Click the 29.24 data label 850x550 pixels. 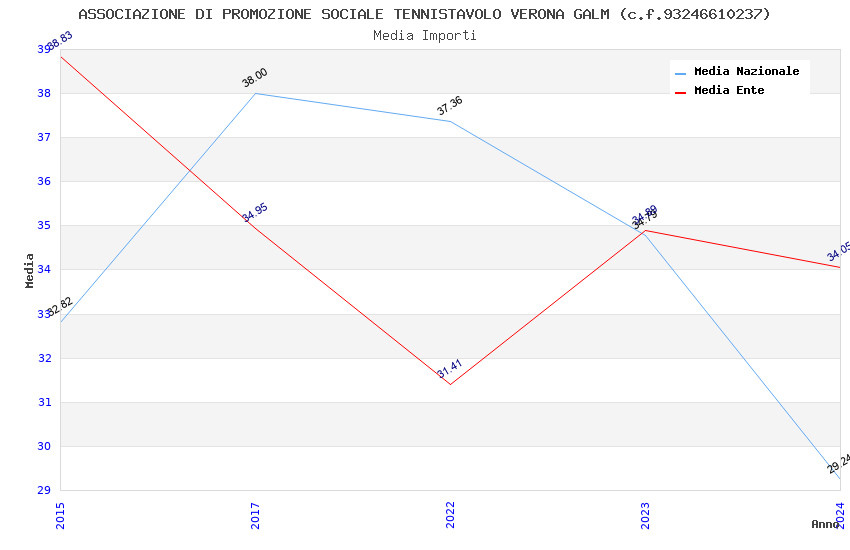[x=838, y=463]
